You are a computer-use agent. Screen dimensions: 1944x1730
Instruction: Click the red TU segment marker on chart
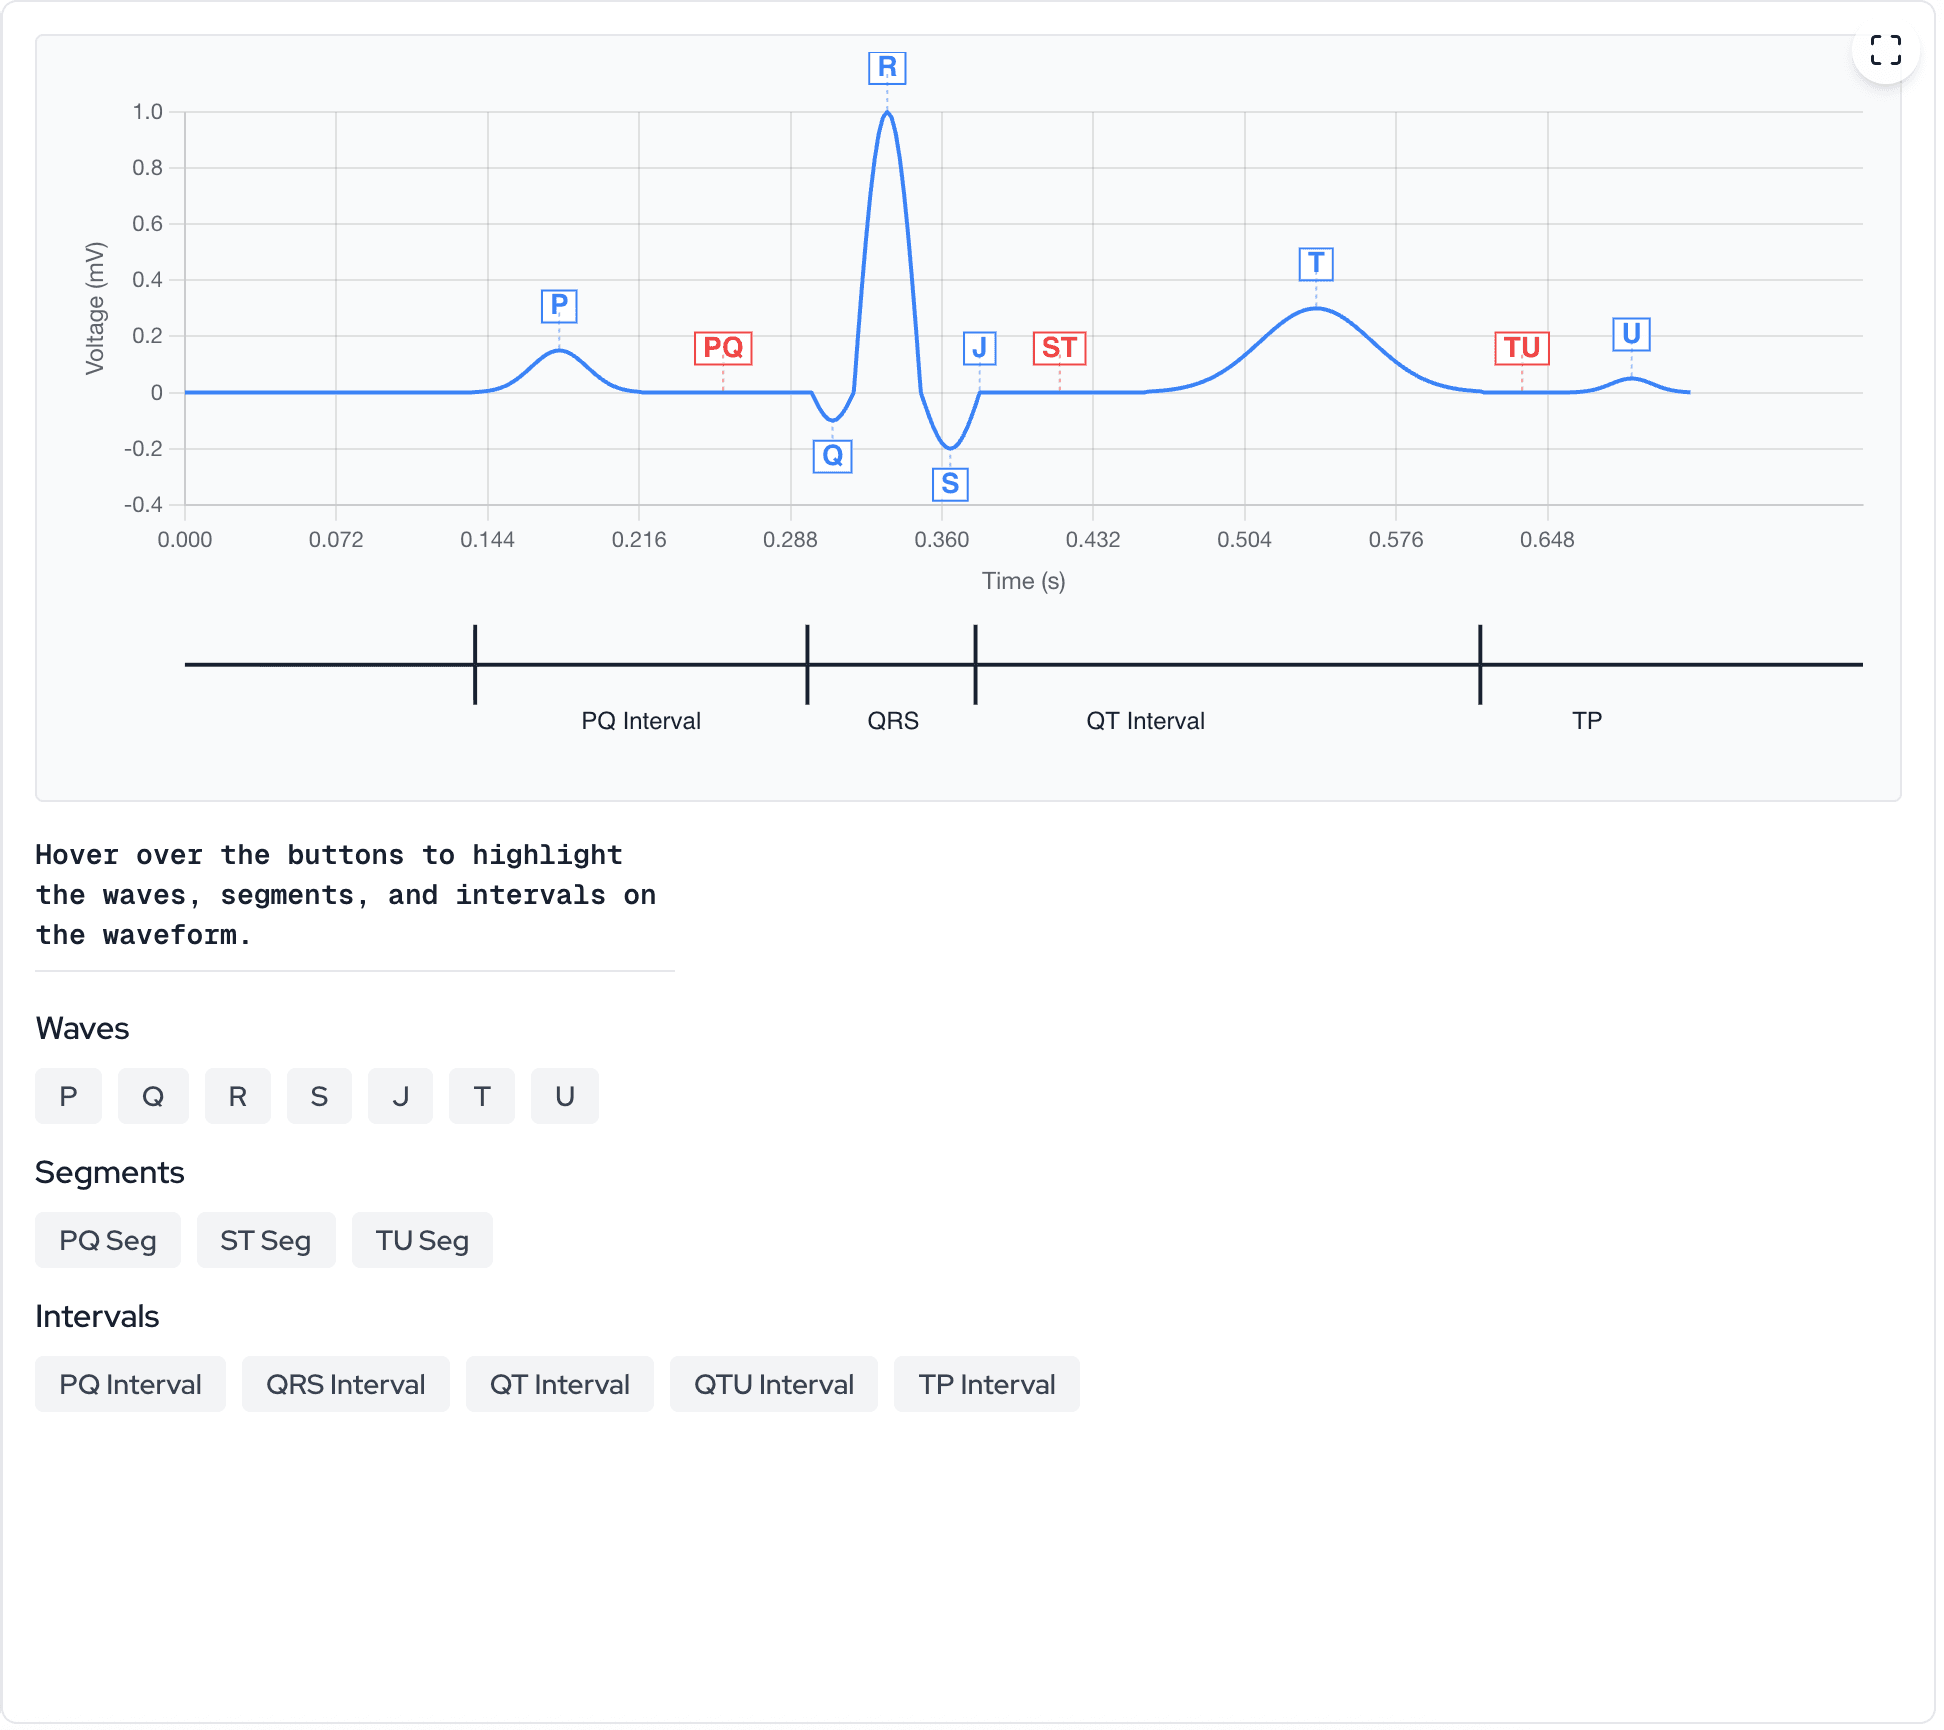[x=1521, y=348]
